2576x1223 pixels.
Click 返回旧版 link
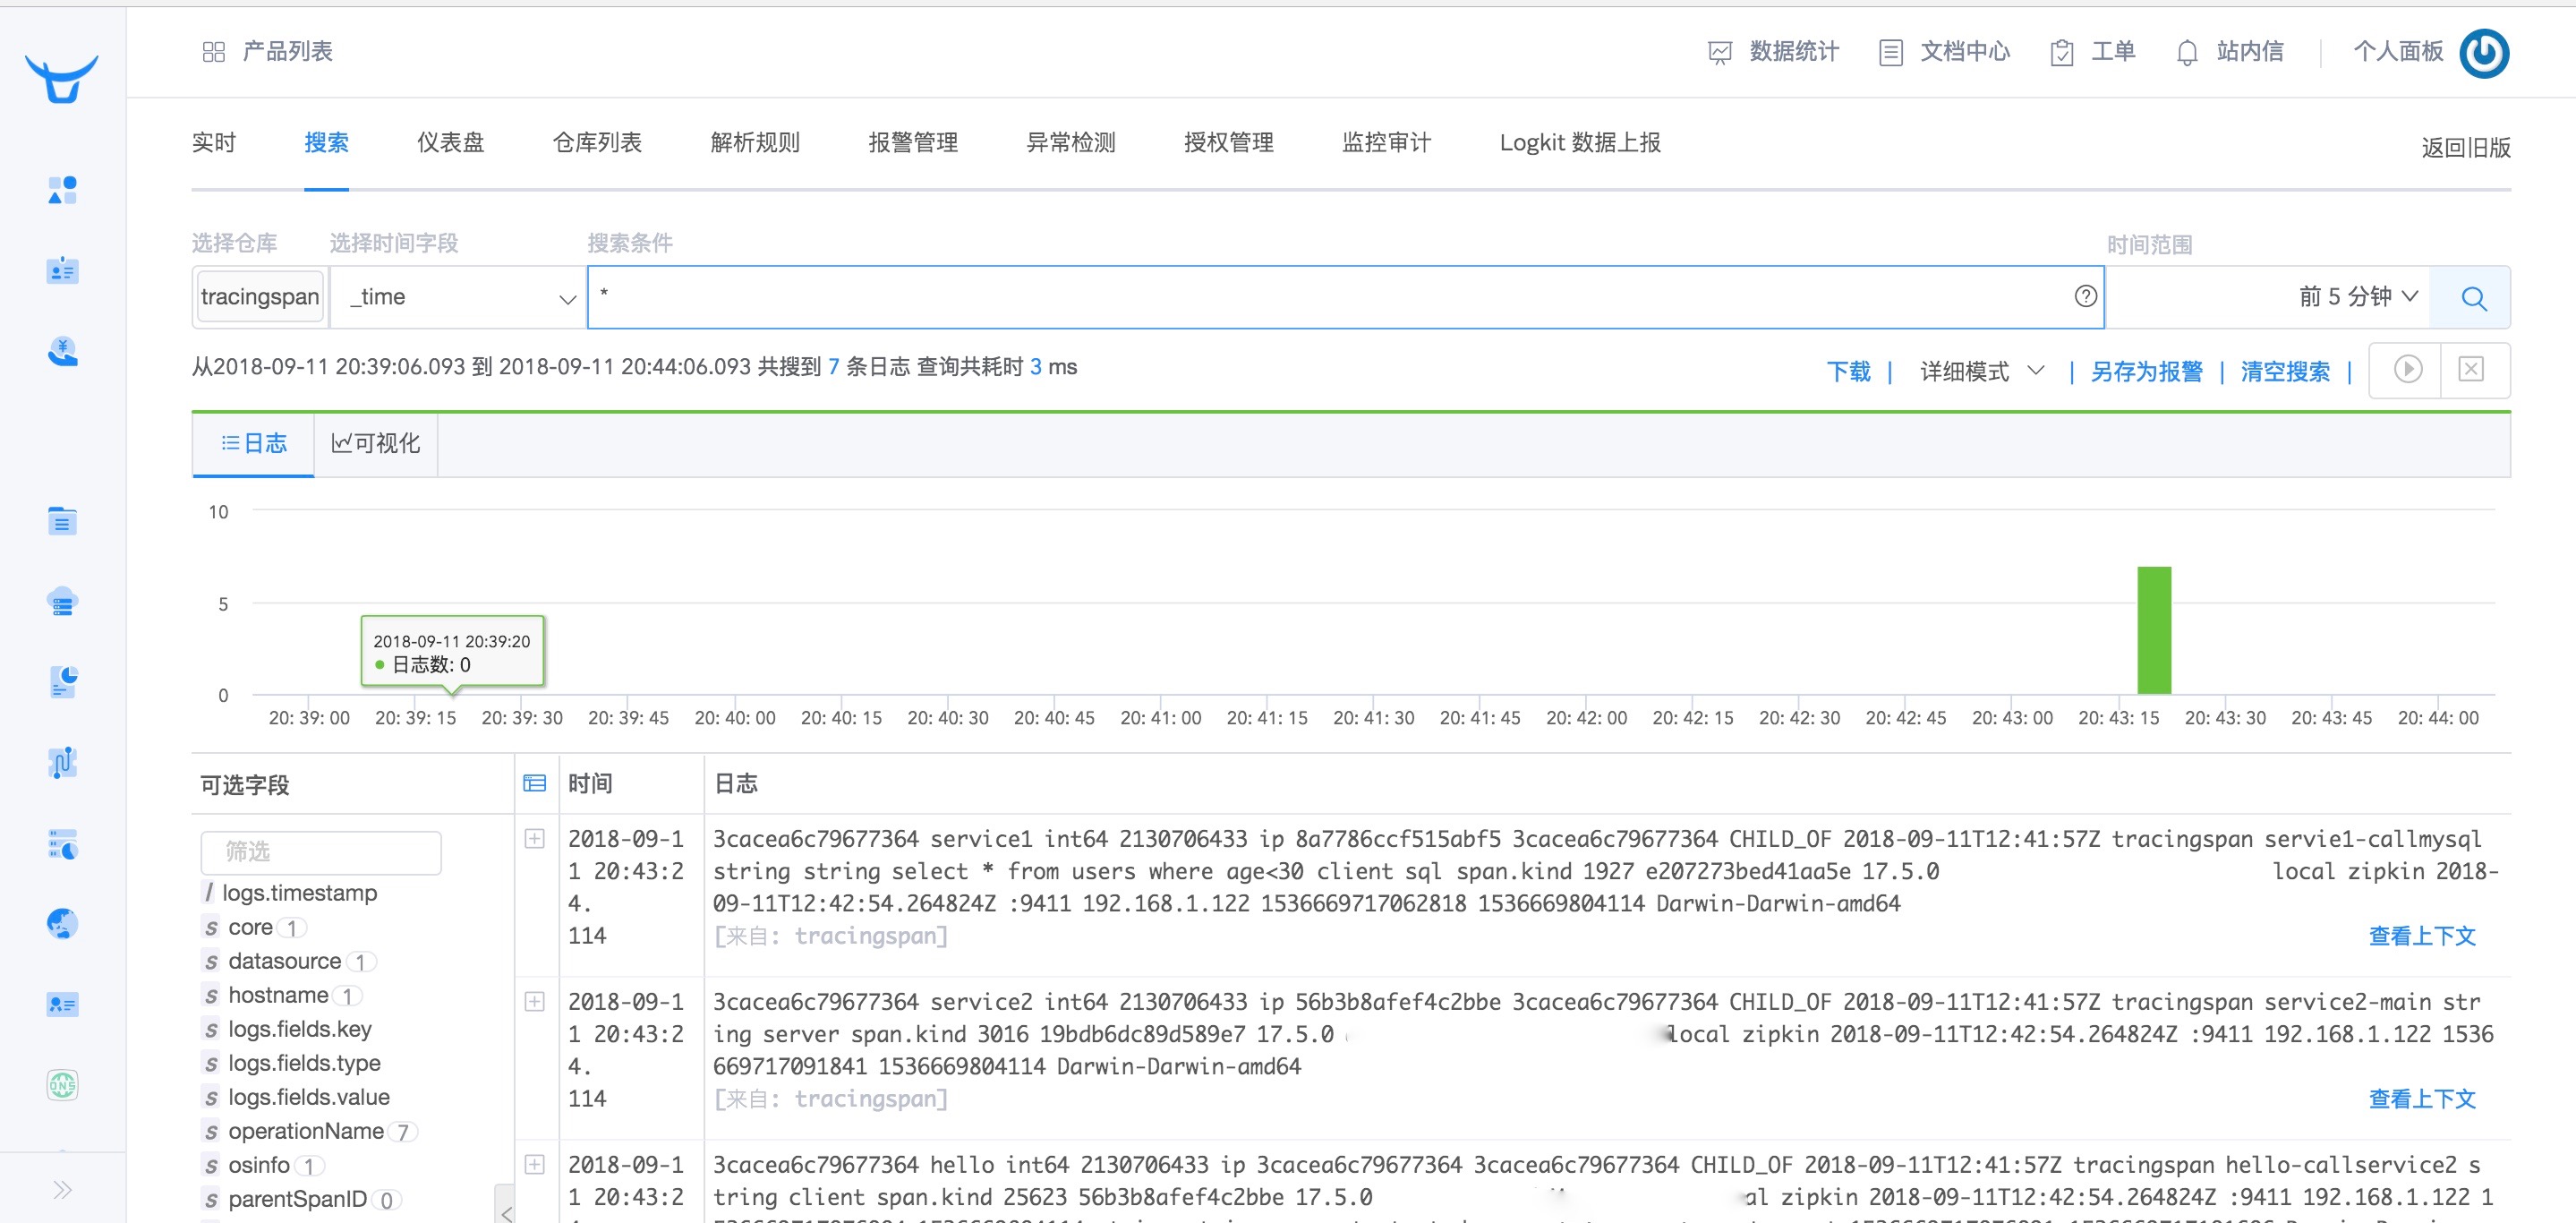[x=2466, y=148]
